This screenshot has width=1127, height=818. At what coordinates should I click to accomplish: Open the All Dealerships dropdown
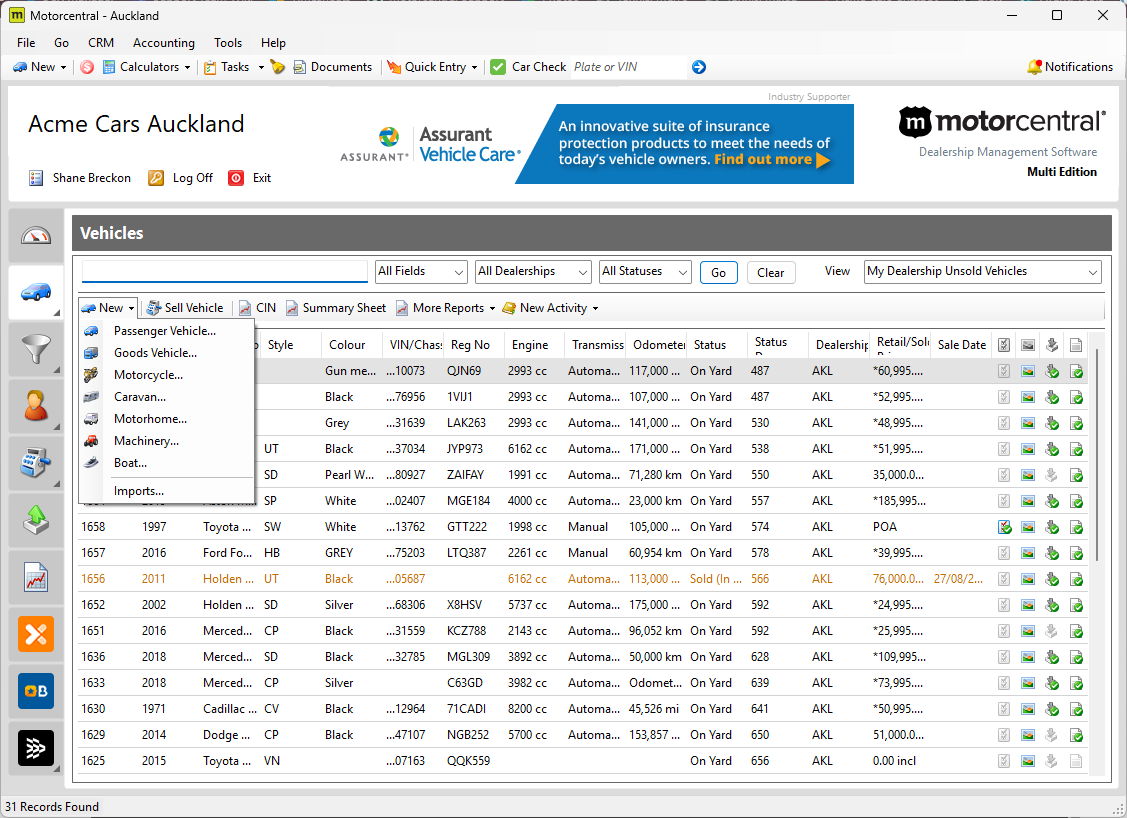[533, 272]
